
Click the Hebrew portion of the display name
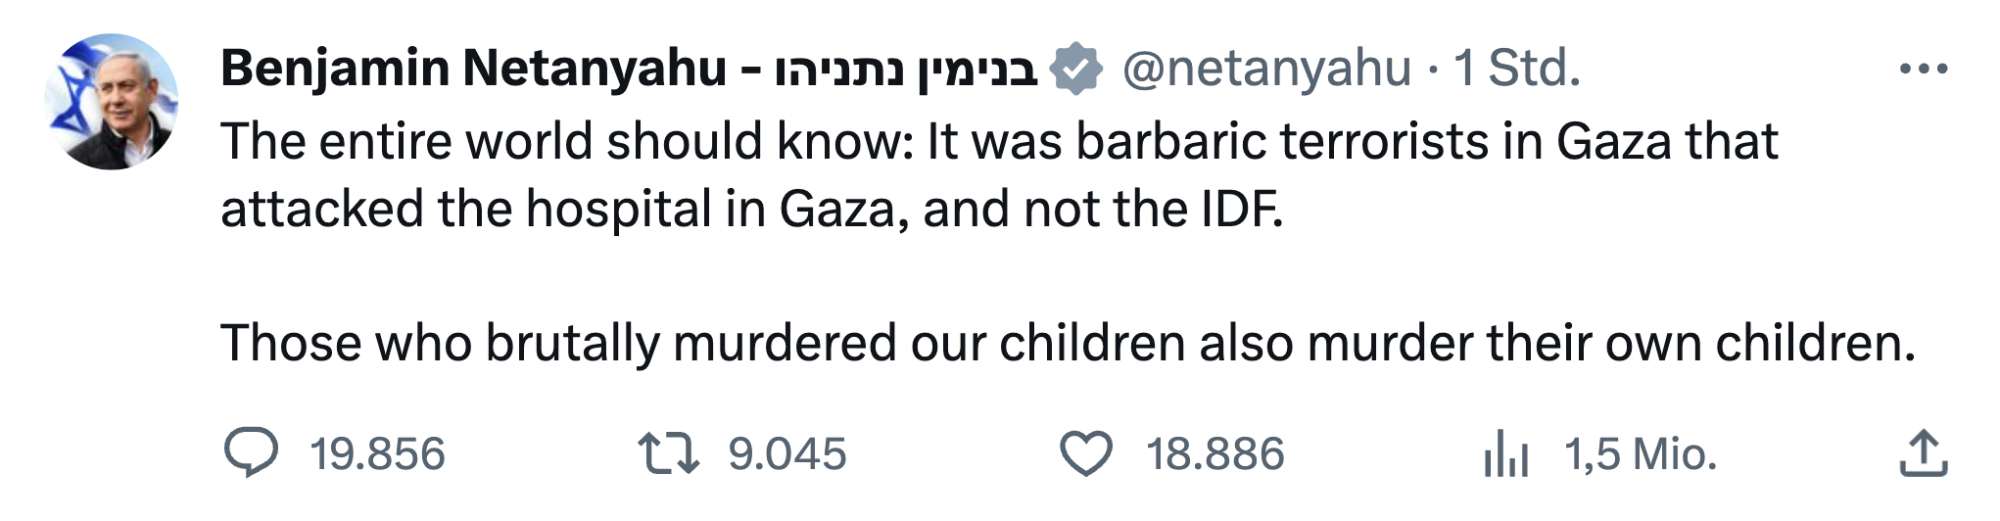click(x=906, y=69)
